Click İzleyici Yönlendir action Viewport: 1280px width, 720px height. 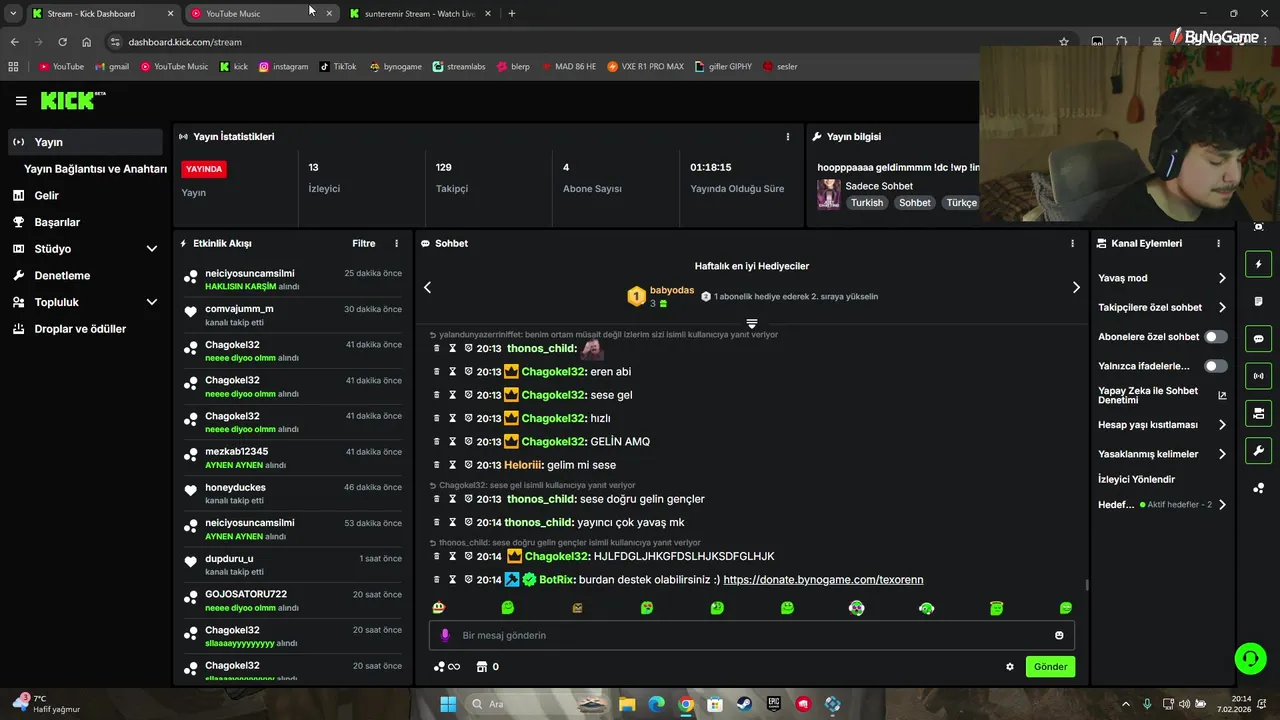pyautogui.click(x=1136, y=479)
